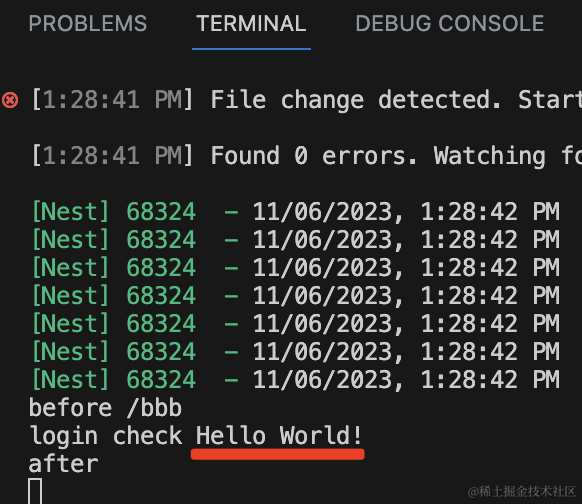Click the 'Found 0 errors.' message text
This screenshot has width=582, height=504.
[314, 156]
